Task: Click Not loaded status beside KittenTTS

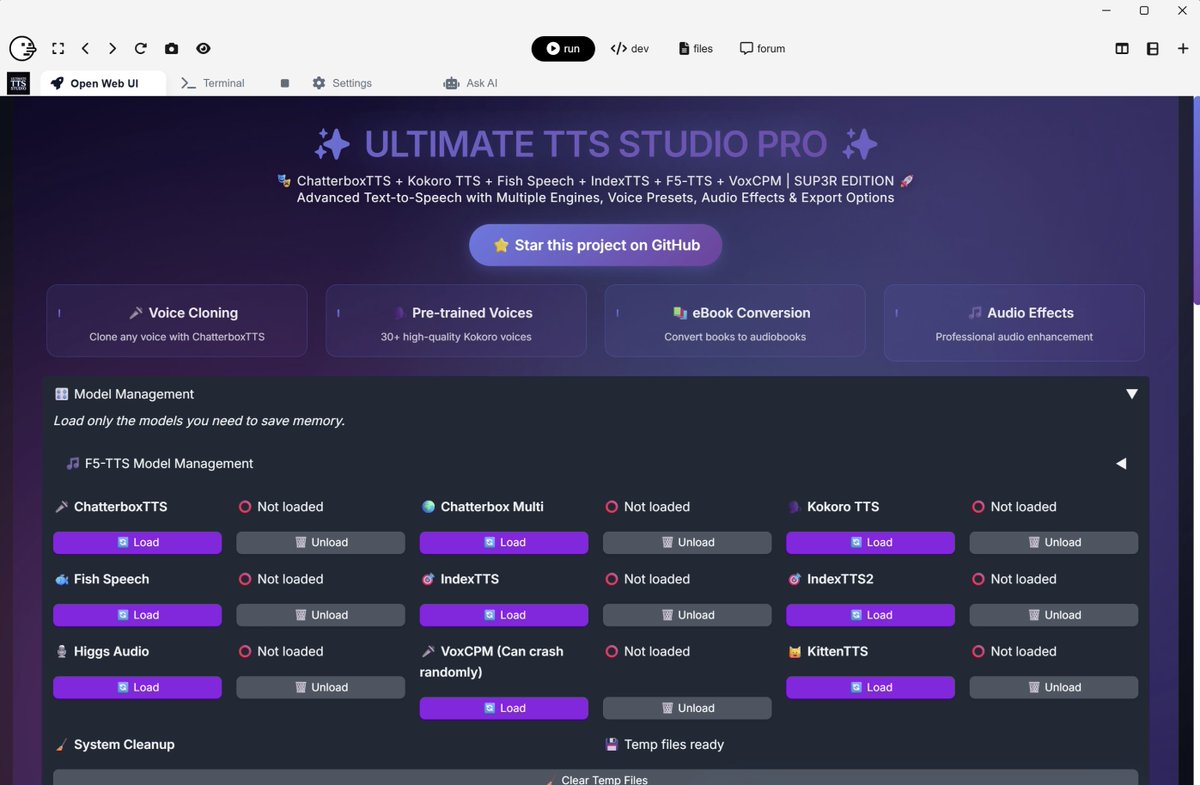Action: point(1014,651)
